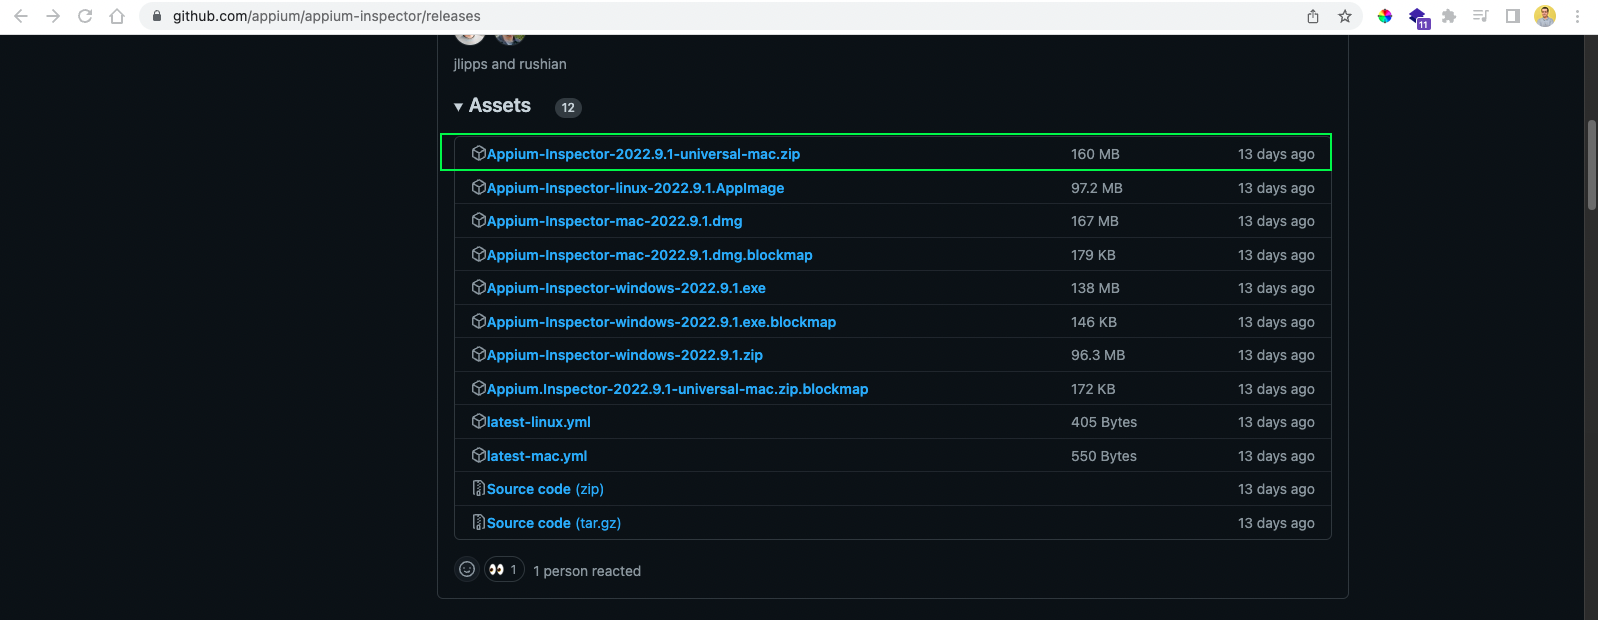Click package icon beside Appium-Inspector-linux AppImage
This screenshot has height=620, width=1598.
(x=479, y=187)
